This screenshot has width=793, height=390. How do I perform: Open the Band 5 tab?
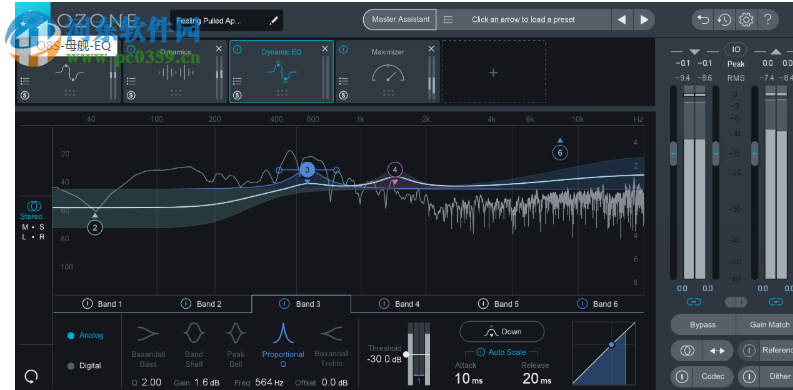499,304
